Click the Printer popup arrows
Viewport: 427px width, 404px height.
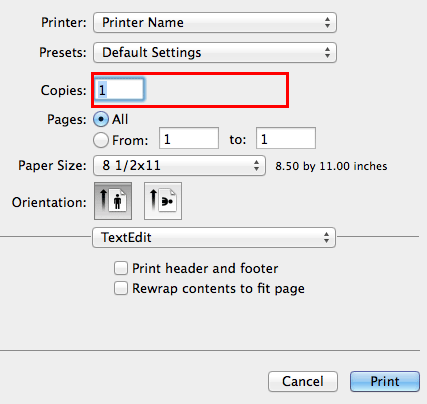click(x=327, y=23)
